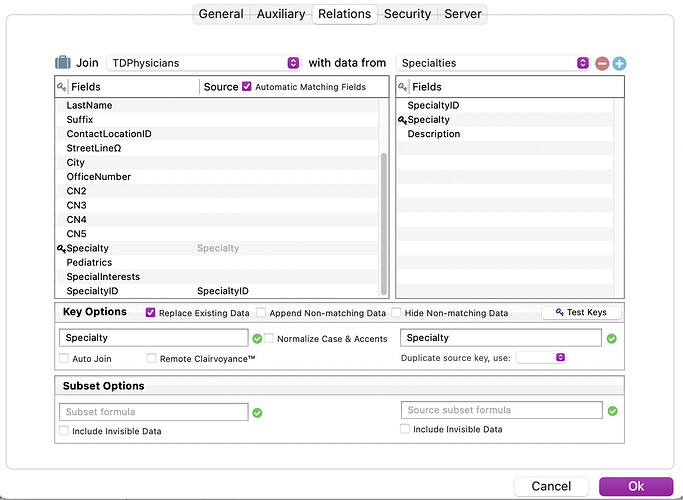Confirm with the Ok button

(636, 486)
